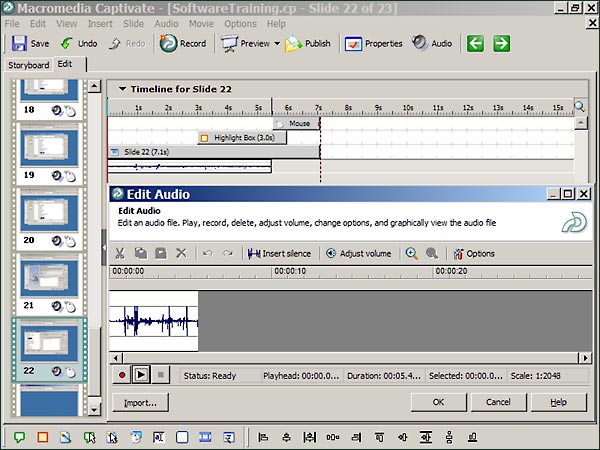600x450 pixels.
Task: Click the Copy icon in Edit Audio
Action: (x=140, y=253)
